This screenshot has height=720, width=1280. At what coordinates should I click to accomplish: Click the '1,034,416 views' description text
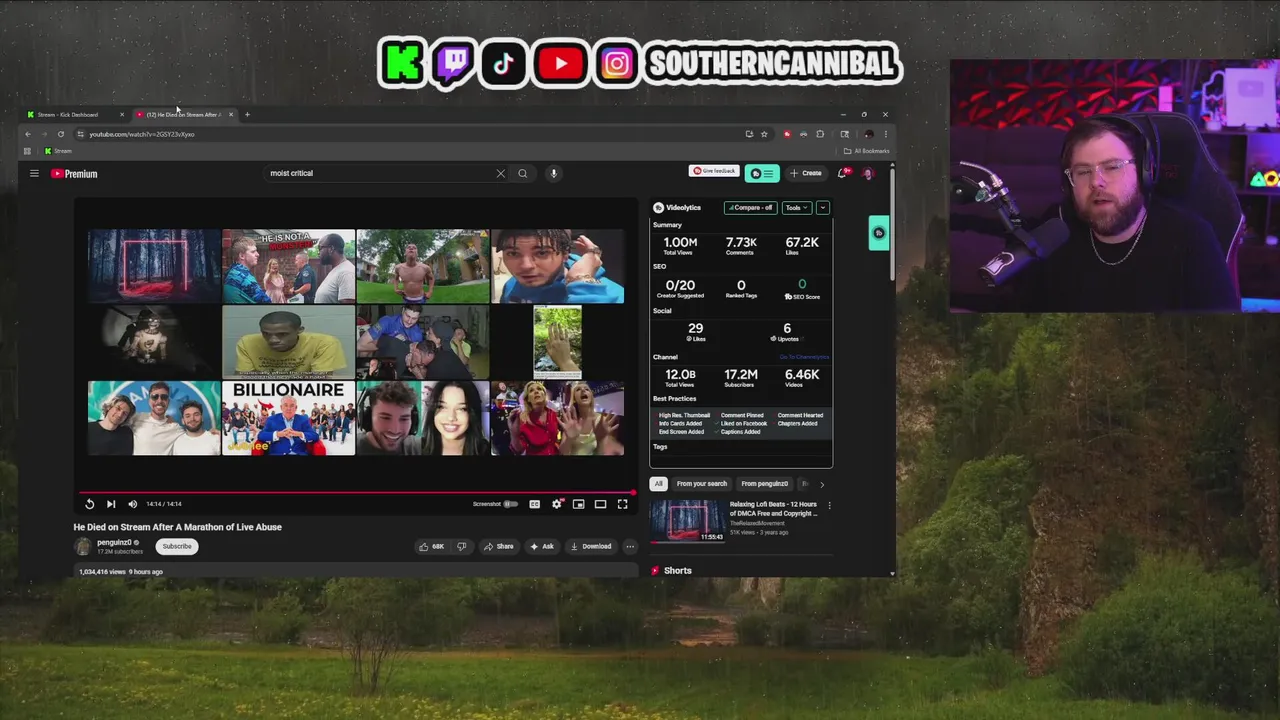coord(103,572)
